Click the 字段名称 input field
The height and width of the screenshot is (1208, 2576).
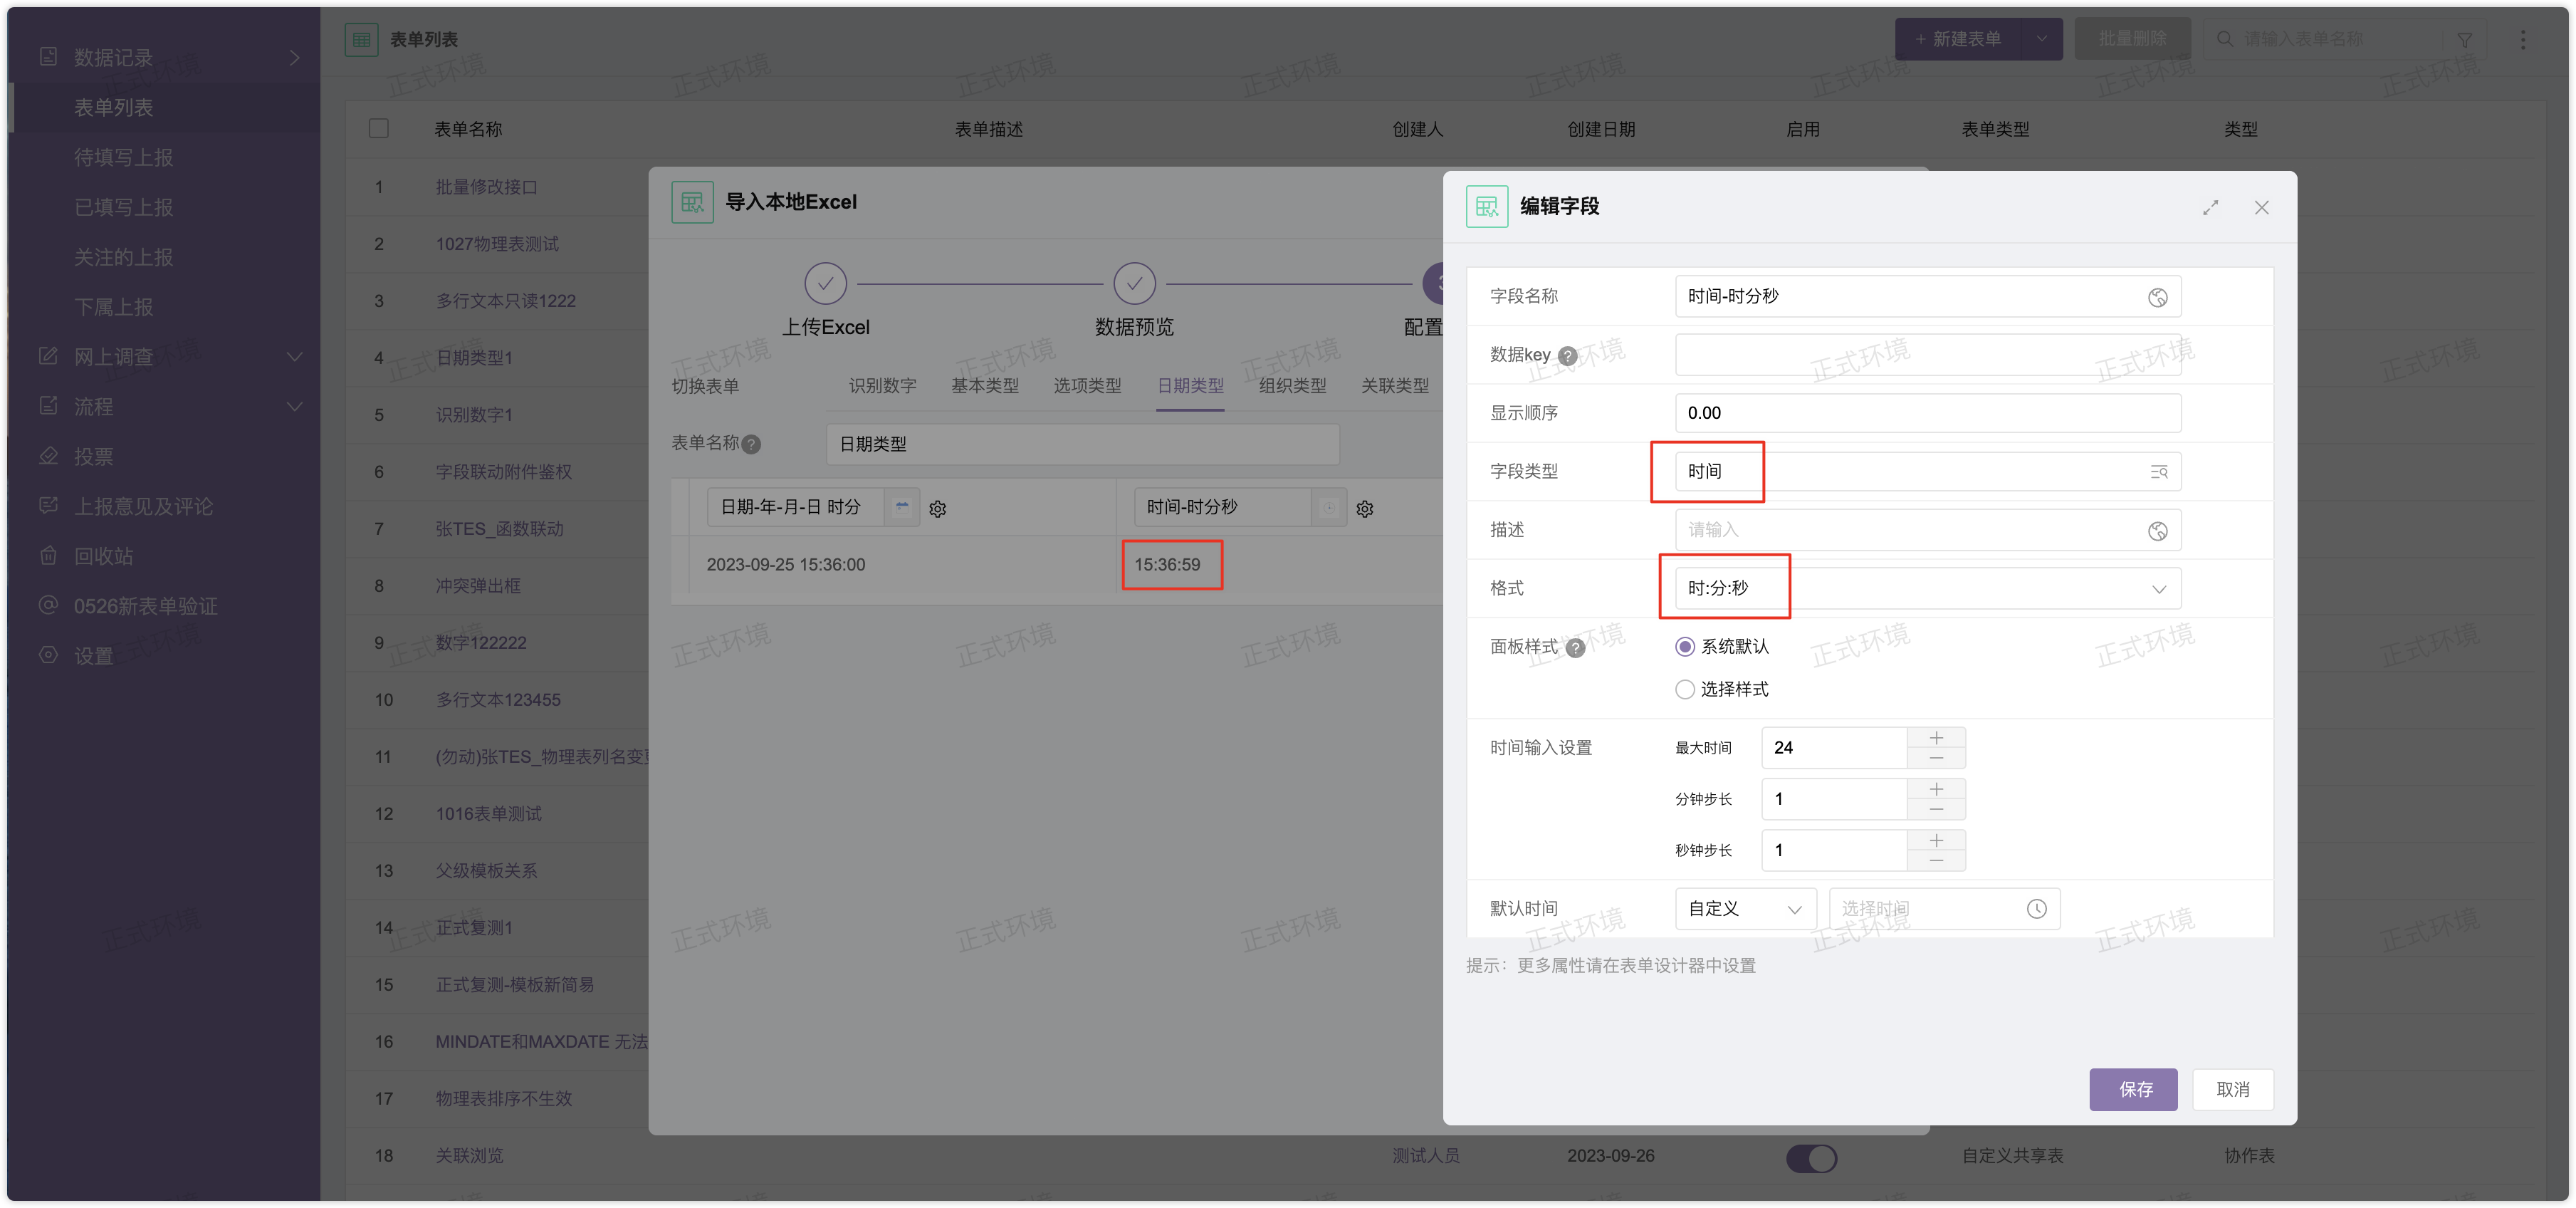(1928, 297)
